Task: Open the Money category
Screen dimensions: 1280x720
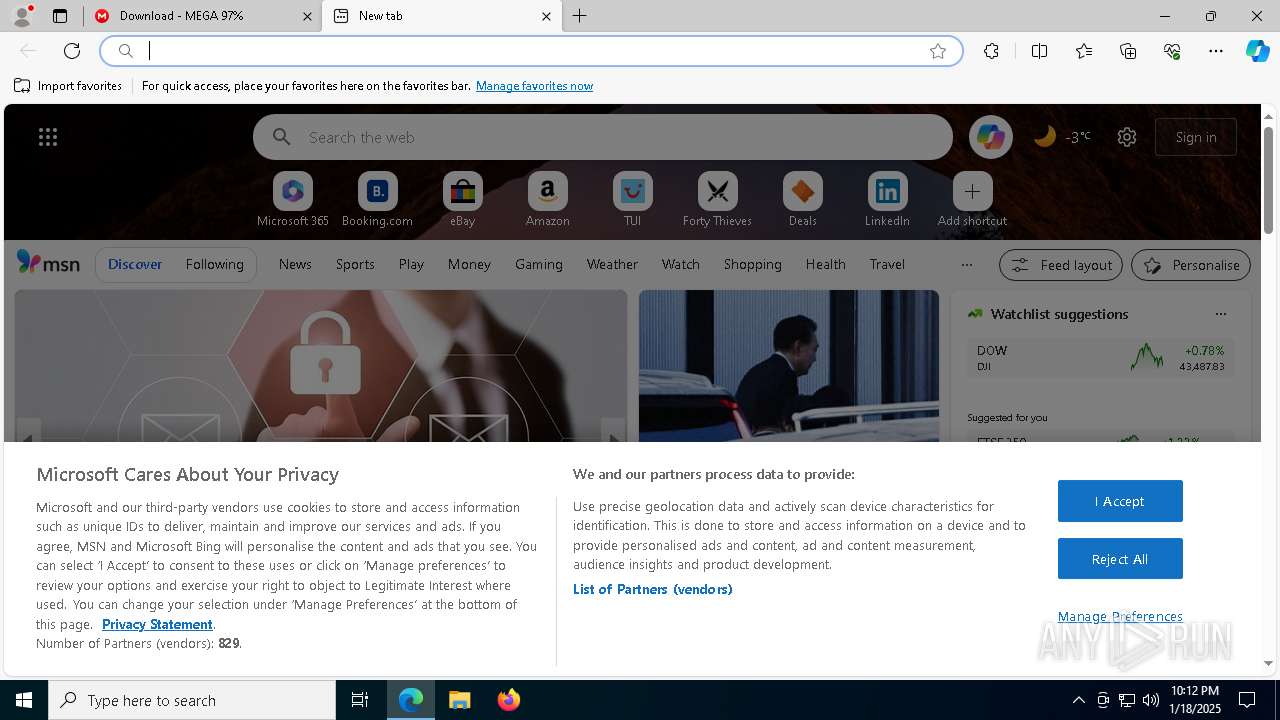Action: pyautogui.click(x=469, y=264)
